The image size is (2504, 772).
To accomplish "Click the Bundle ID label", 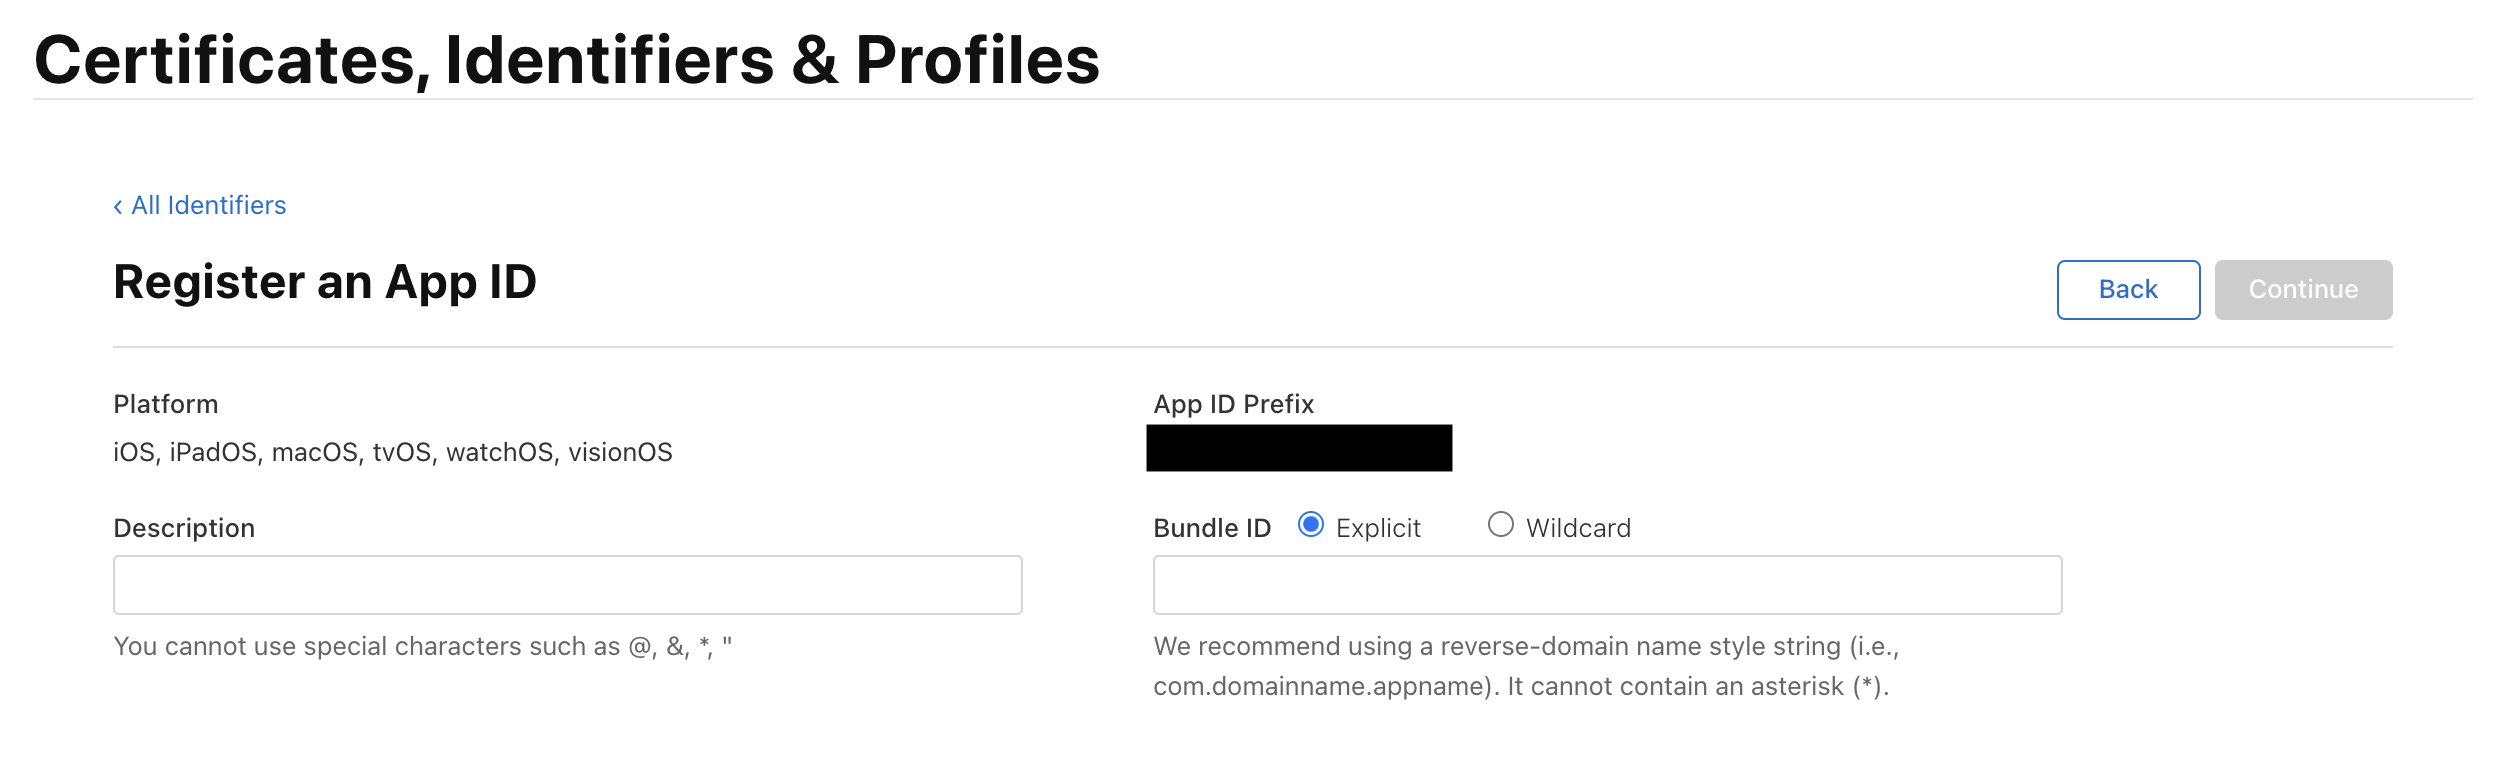I will click(x=1211, y=528).
